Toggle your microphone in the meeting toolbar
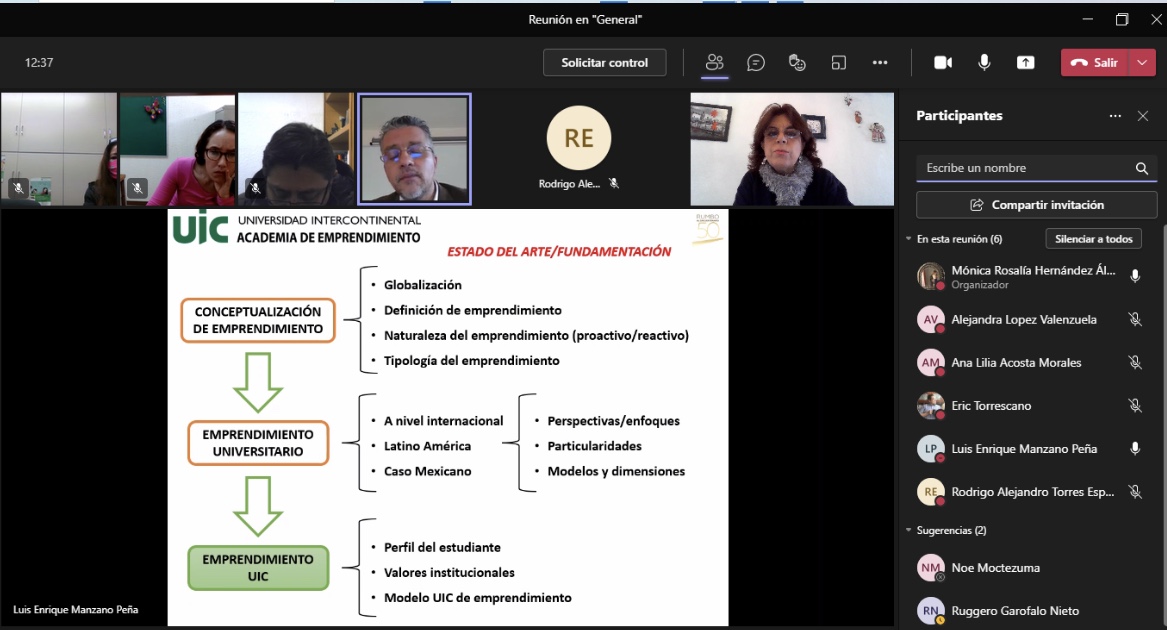The height and width of the screenshot is (630, 1167). pos(984,63)
